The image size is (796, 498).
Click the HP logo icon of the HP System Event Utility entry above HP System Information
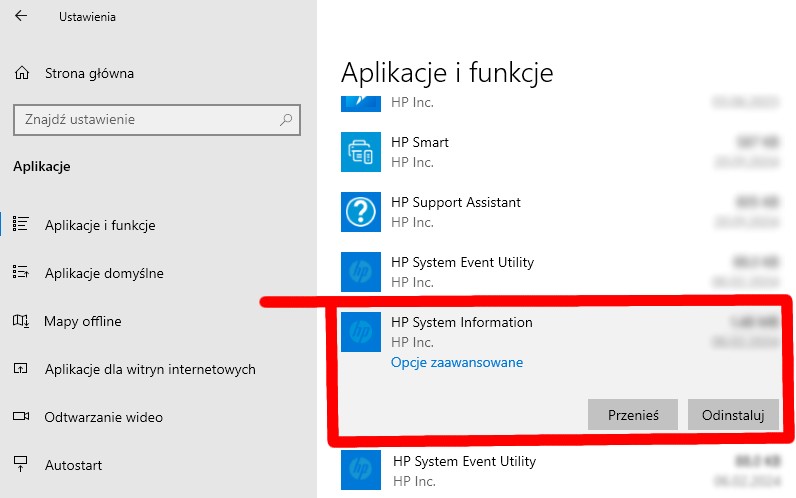click(360, 272)
